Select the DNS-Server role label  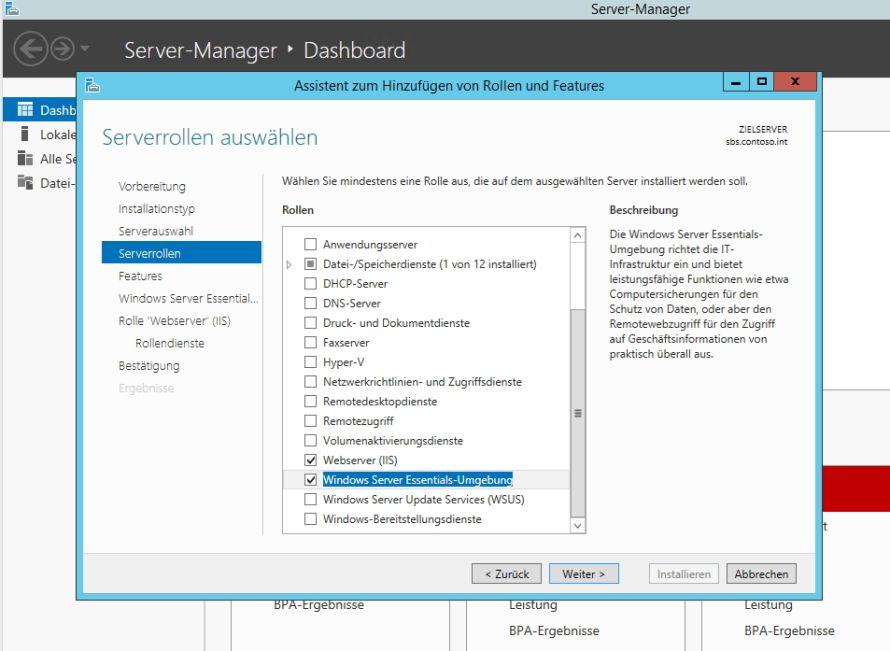click(352, 303)
